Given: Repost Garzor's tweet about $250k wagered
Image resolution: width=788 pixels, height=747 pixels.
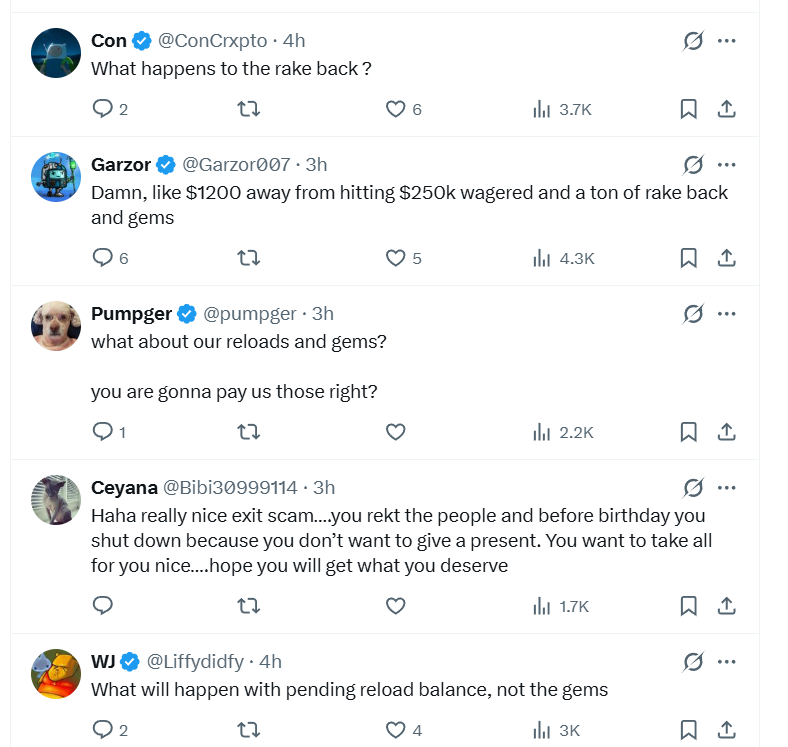Looking at the screenshot, I should (248, 258).
